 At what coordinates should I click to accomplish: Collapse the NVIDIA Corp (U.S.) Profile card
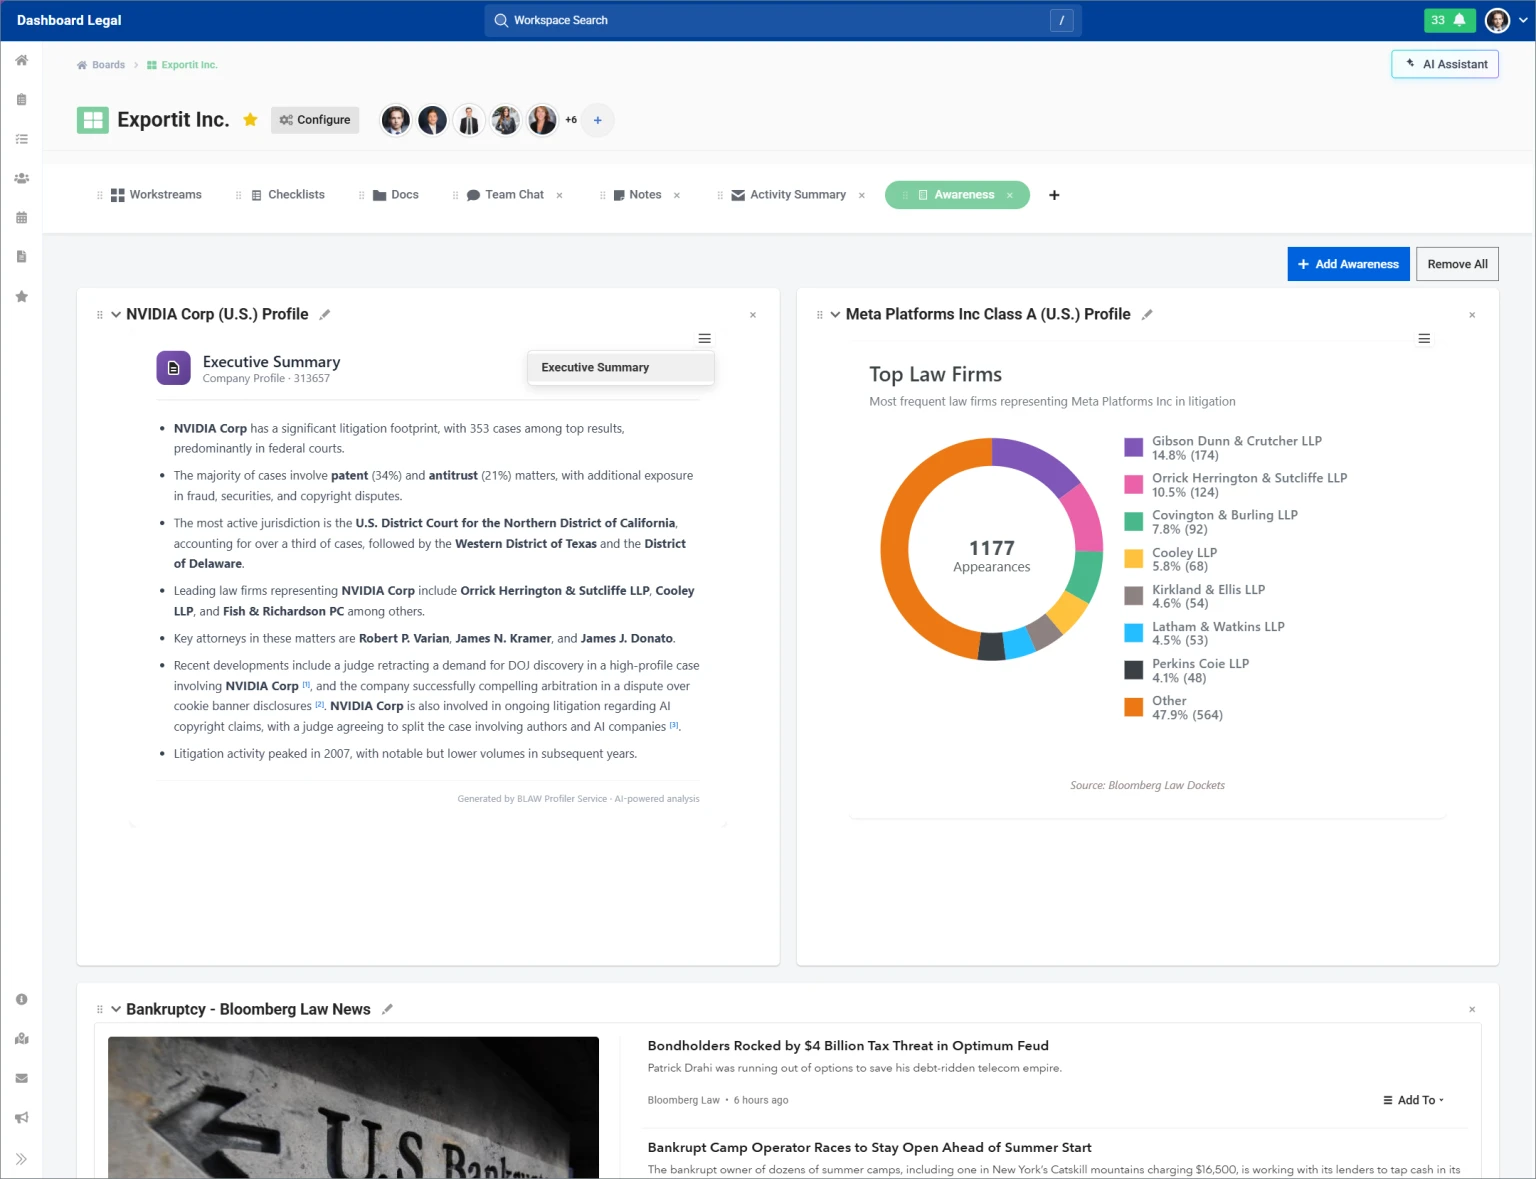(x=116, y=315)
